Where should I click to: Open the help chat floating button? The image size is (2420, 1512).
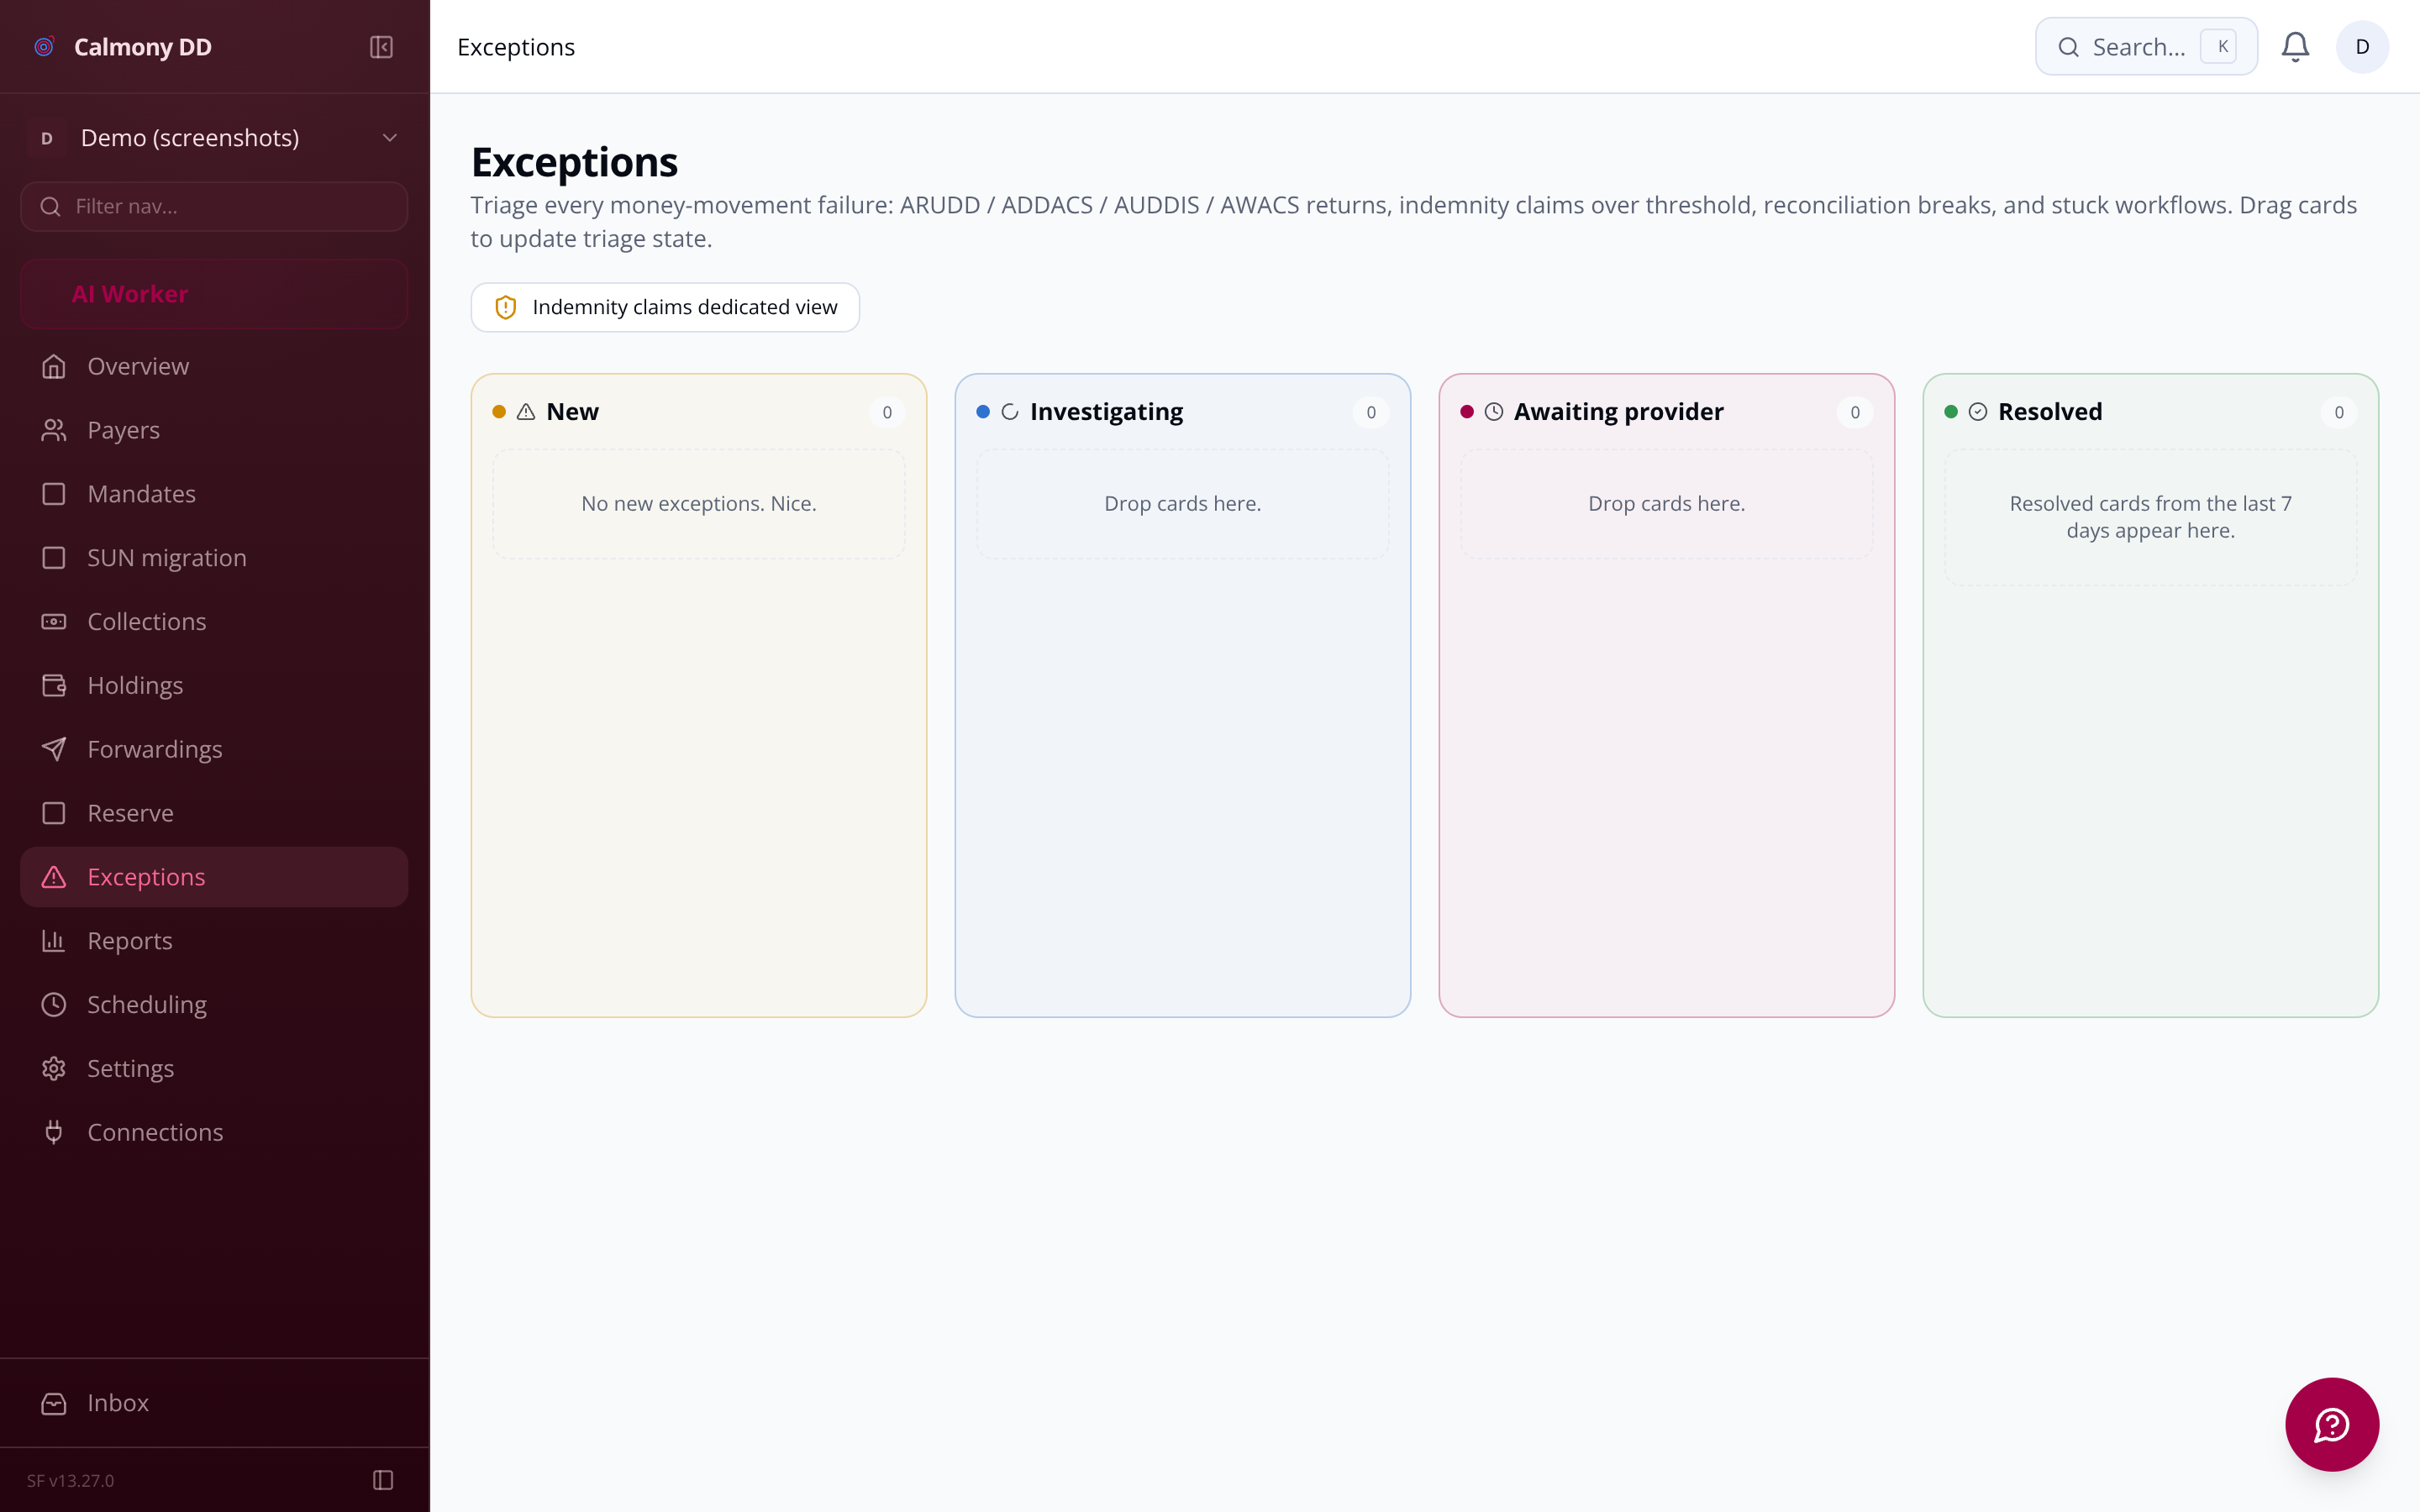(2332, 1425)
